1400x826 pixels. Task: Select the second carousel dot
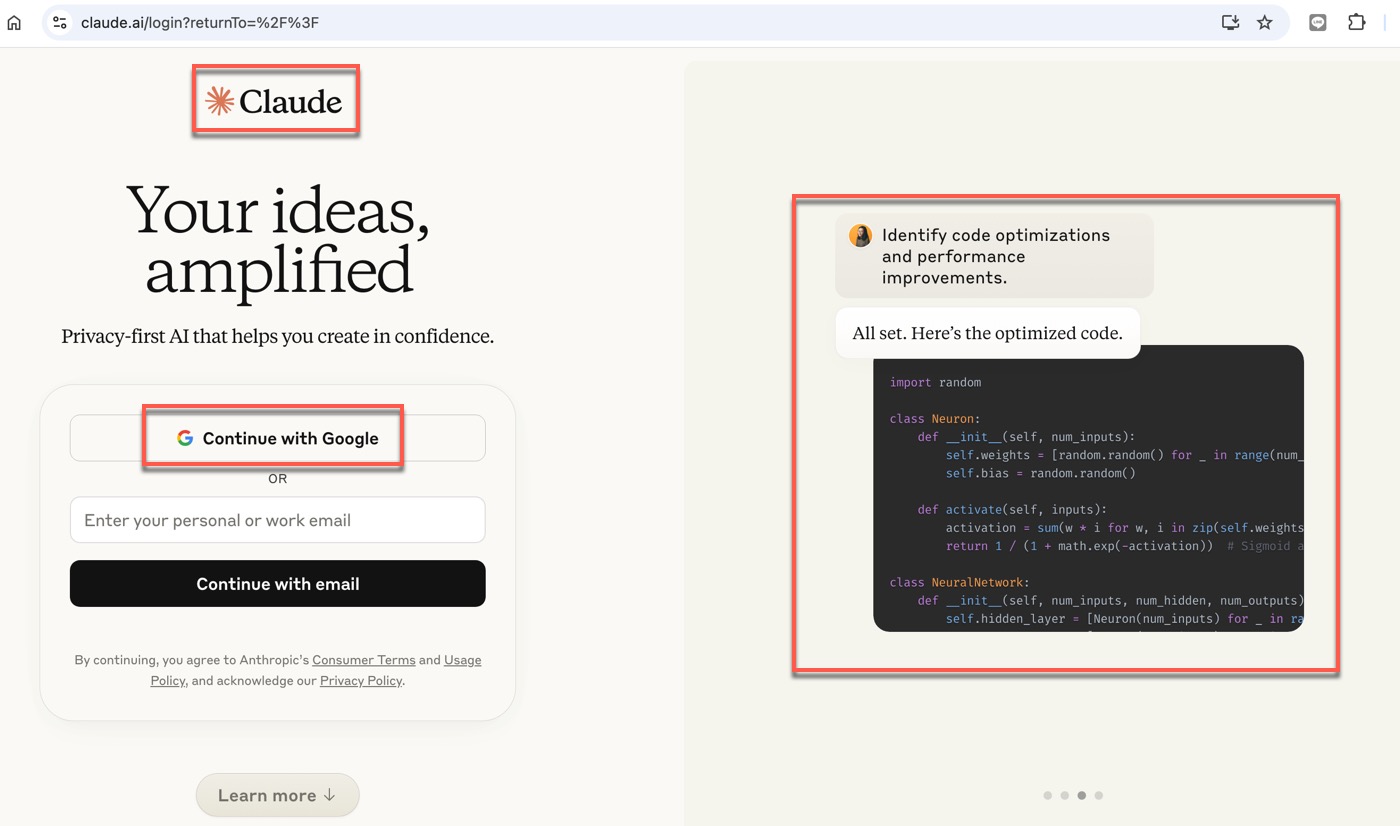(x=1064, y=795)
